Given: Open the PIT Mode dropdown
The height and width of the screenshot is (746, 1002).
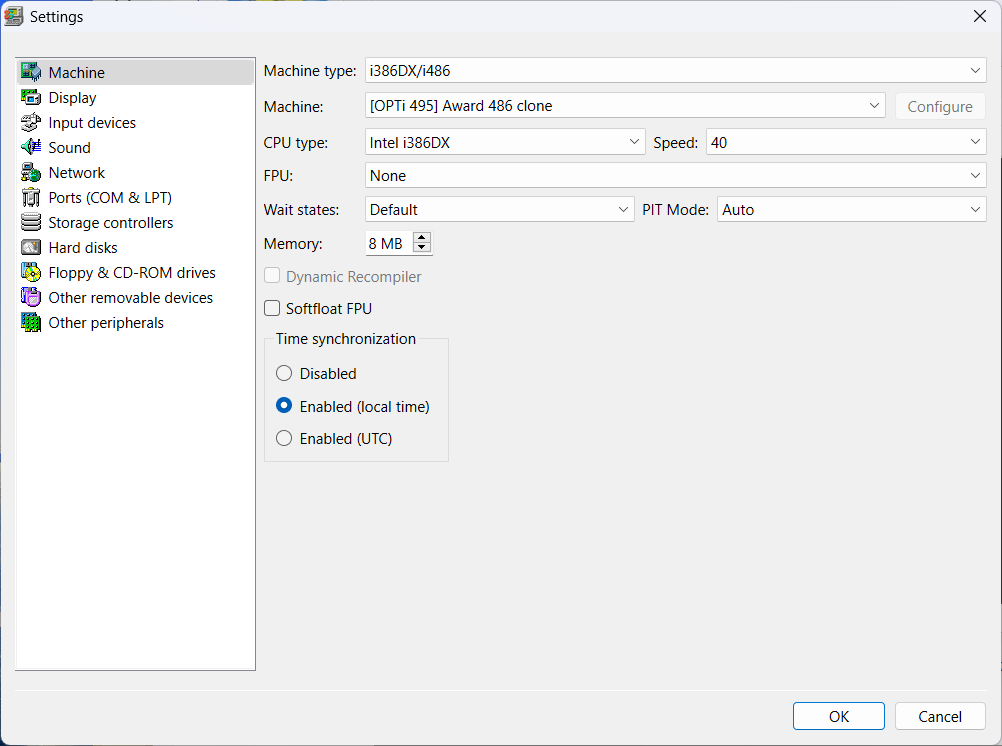Looking at the screenshot, I should (x=851, y=210).
